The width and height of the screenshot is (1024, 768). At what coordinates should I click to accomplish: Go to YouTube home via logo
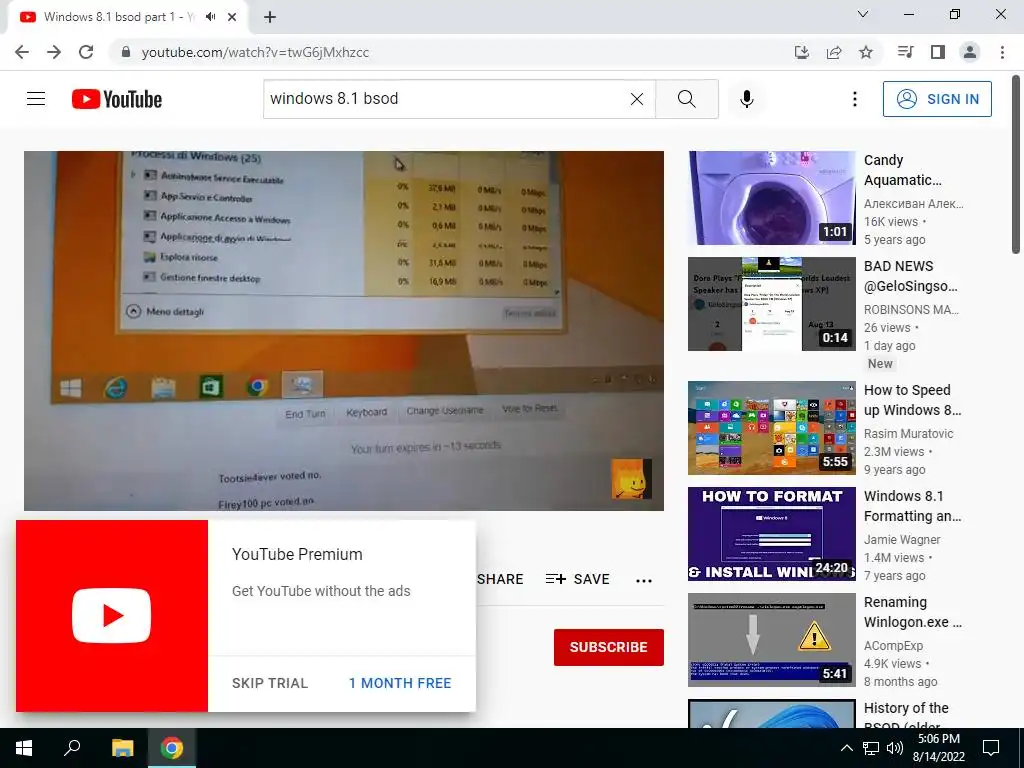pos(117,99)
